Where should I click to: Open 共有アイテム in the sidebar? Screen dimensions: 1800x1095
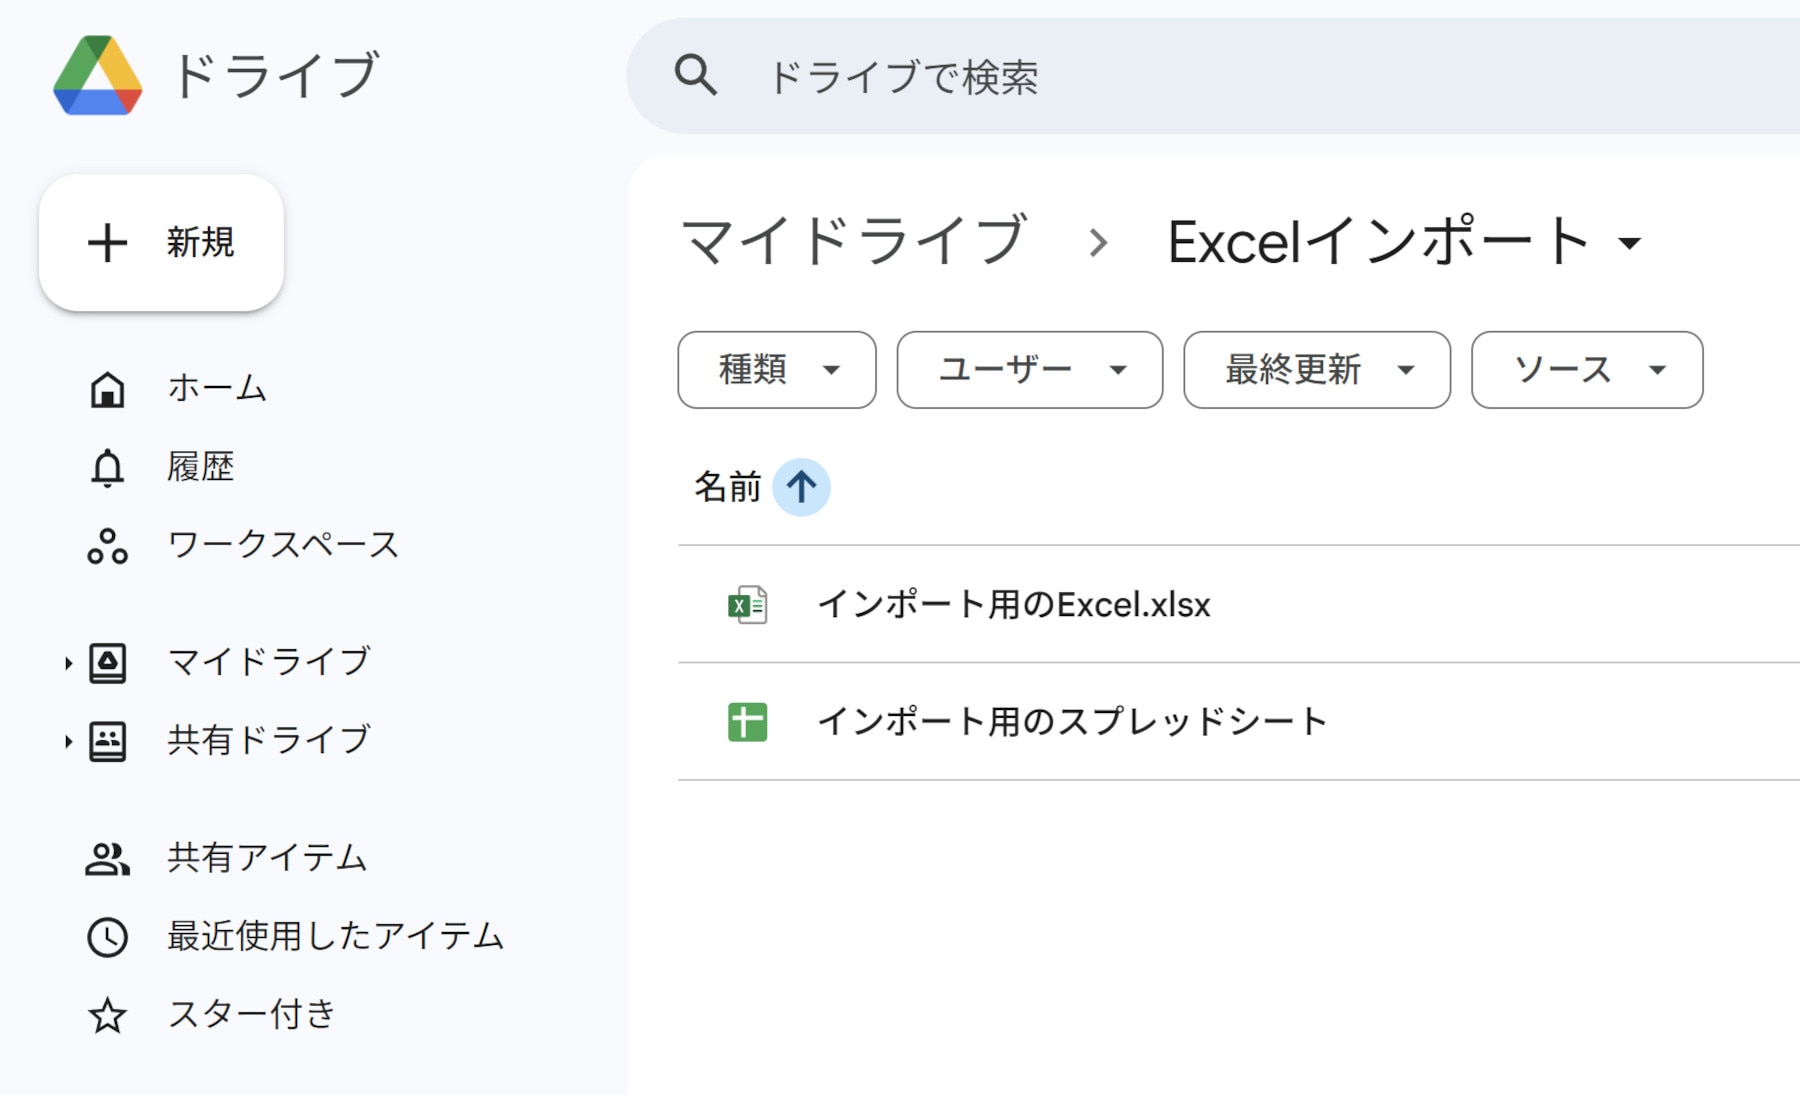click(x=267, y=858)
